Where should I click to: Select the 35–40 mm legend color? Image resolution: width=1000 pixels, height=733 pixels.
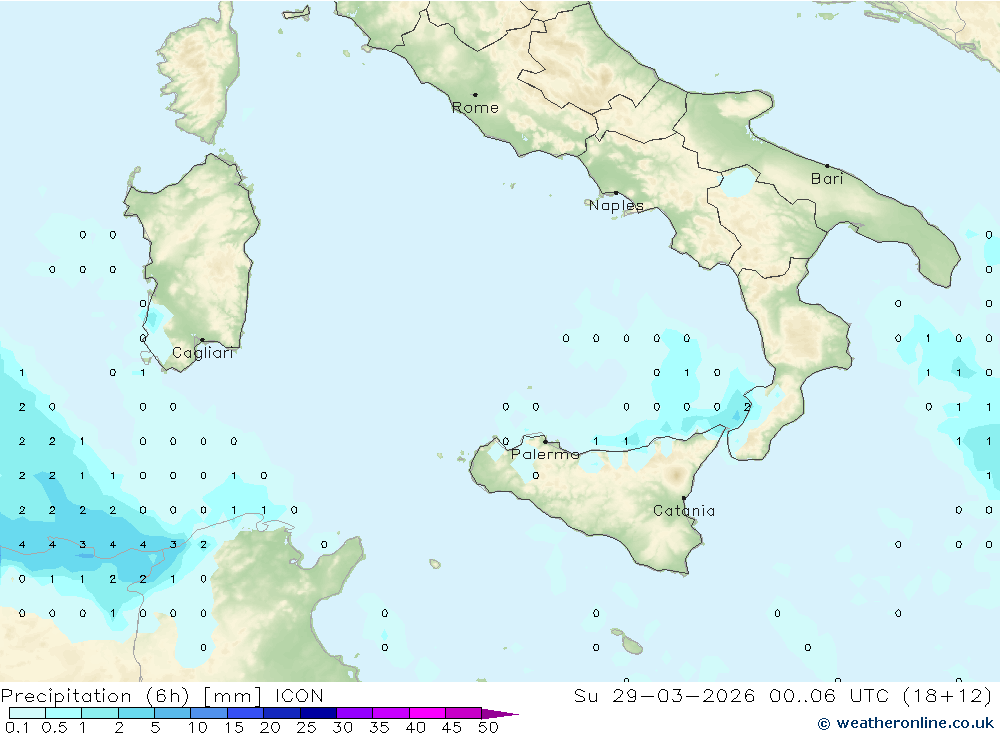coord(391,713)
